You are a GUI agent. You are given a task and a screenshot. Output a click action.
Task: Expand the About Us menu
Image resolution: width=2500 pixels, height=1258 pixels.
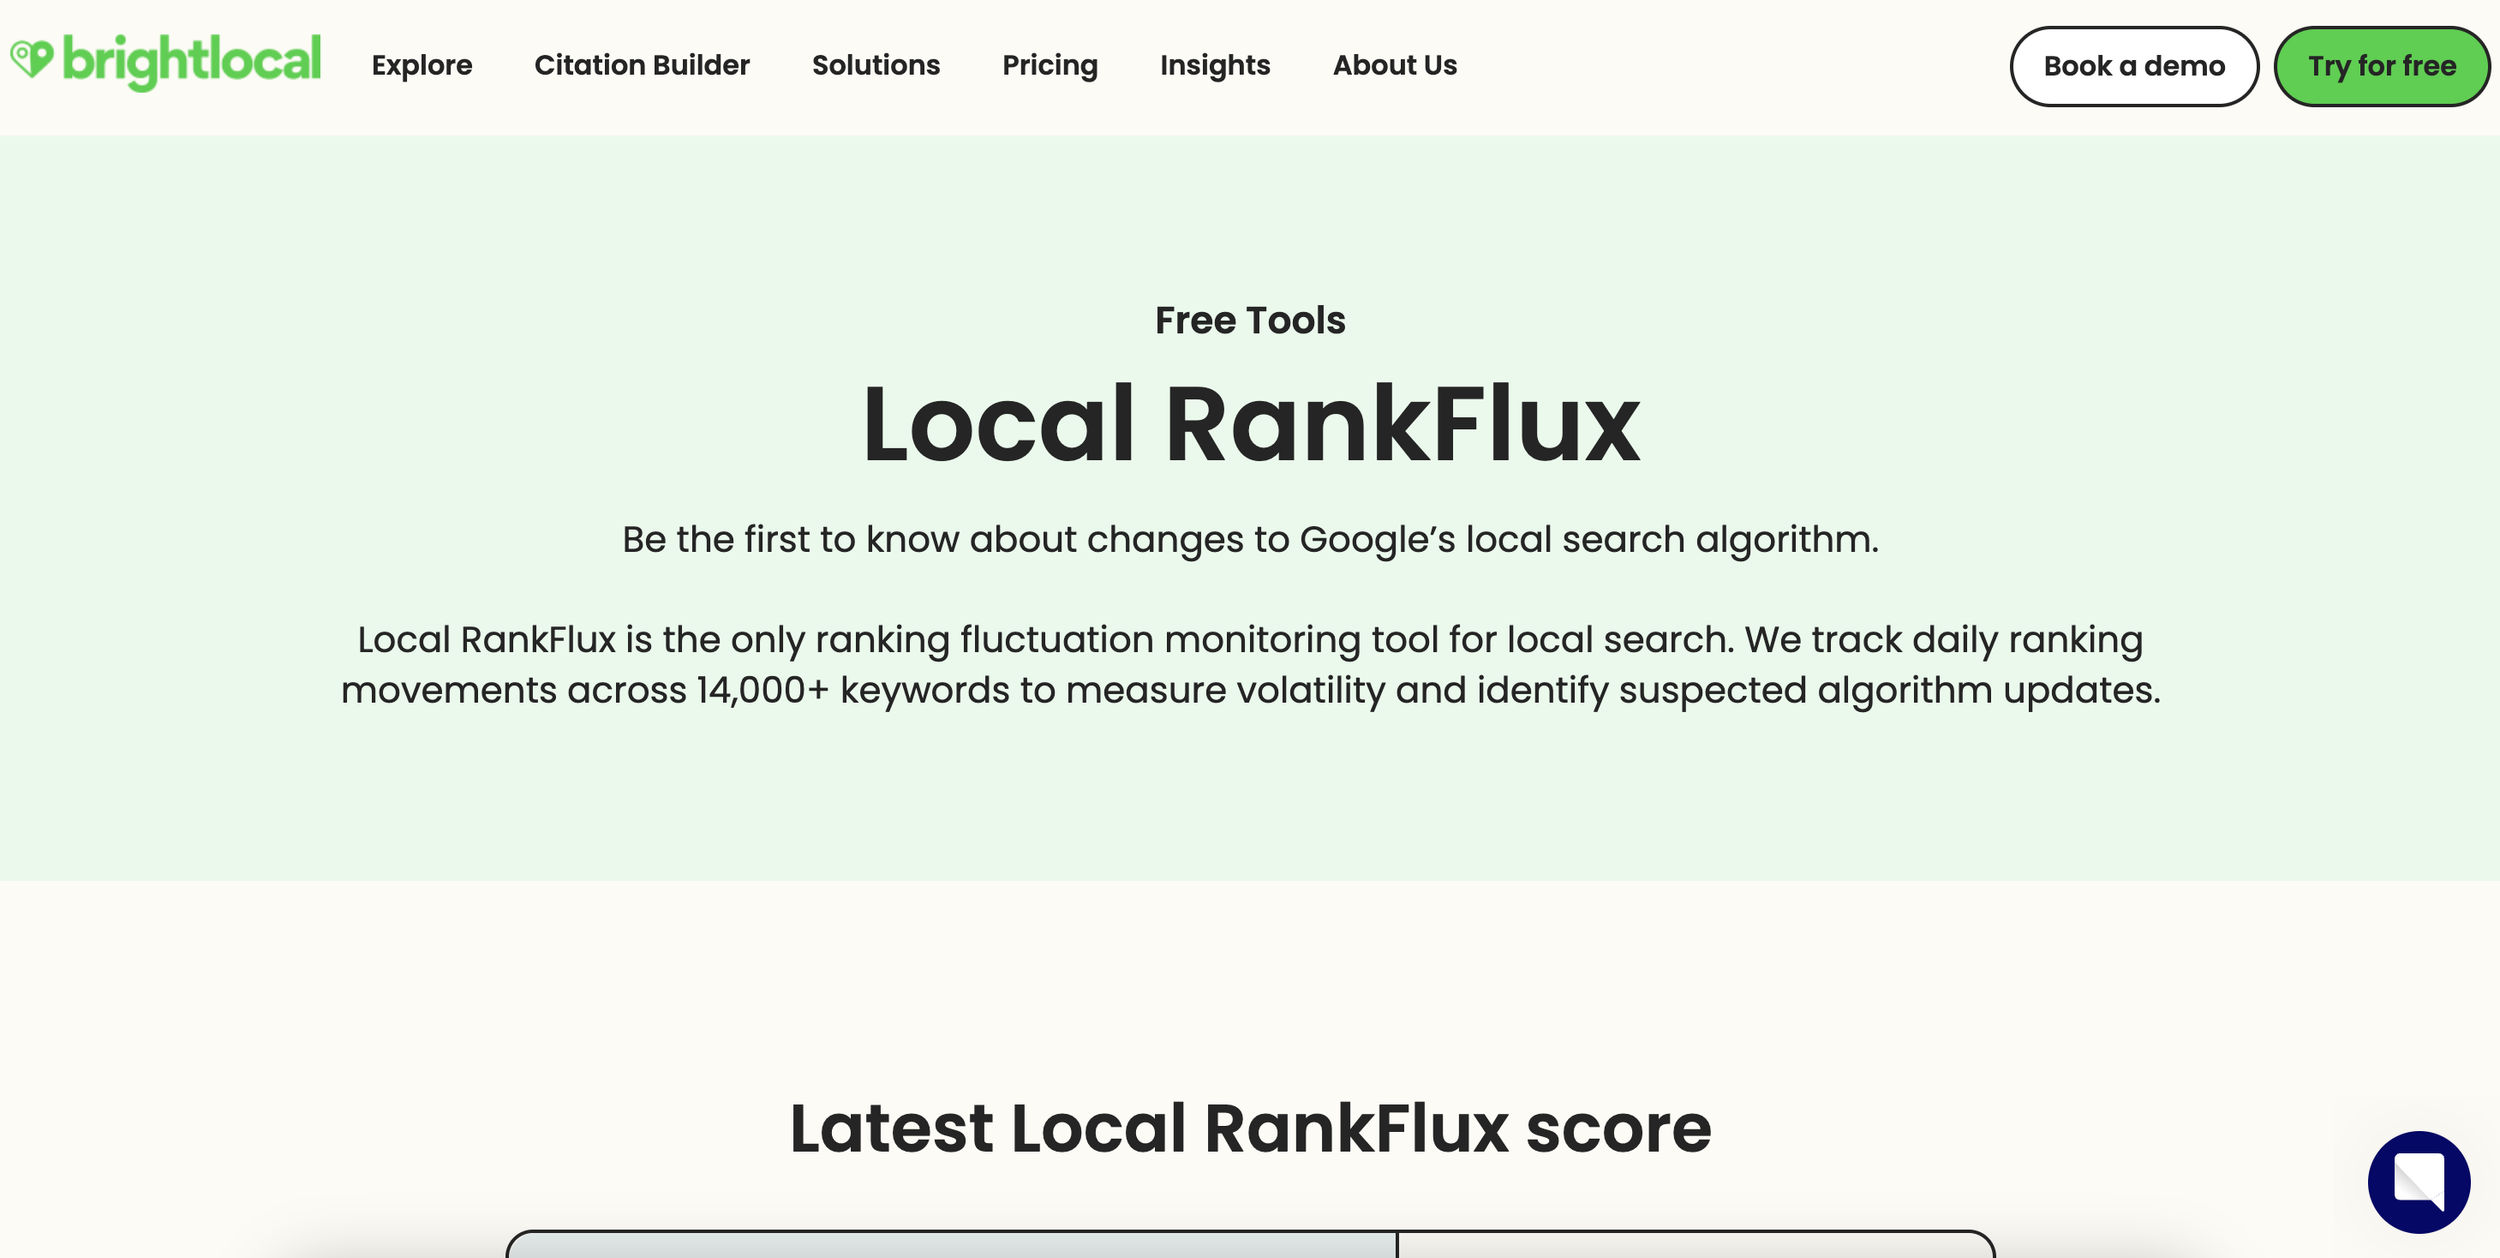point(1394,65)
